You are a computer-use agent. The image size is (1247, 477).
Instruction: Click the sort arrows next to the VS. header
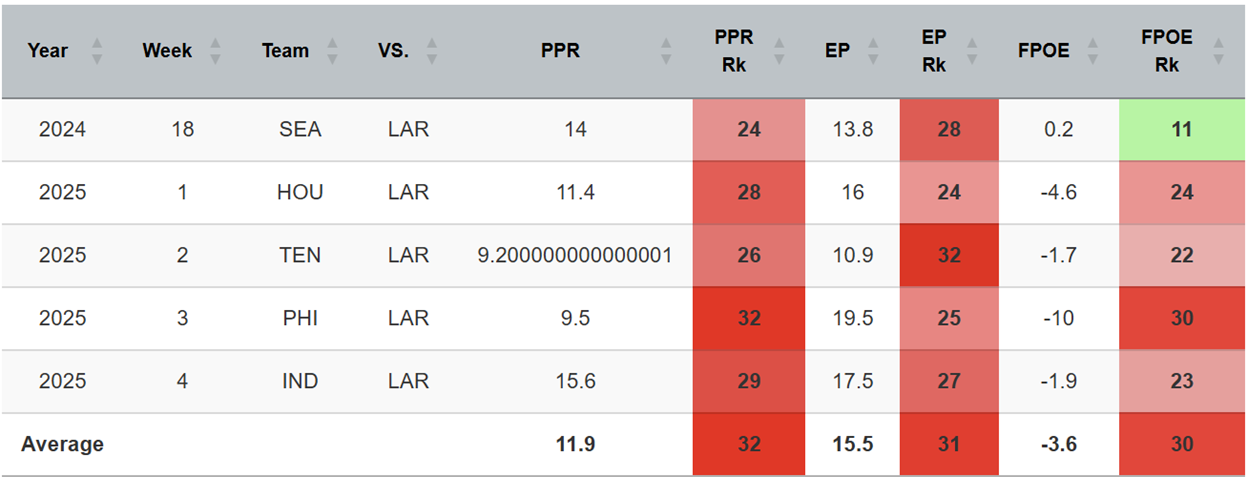(x=432, y=51)
